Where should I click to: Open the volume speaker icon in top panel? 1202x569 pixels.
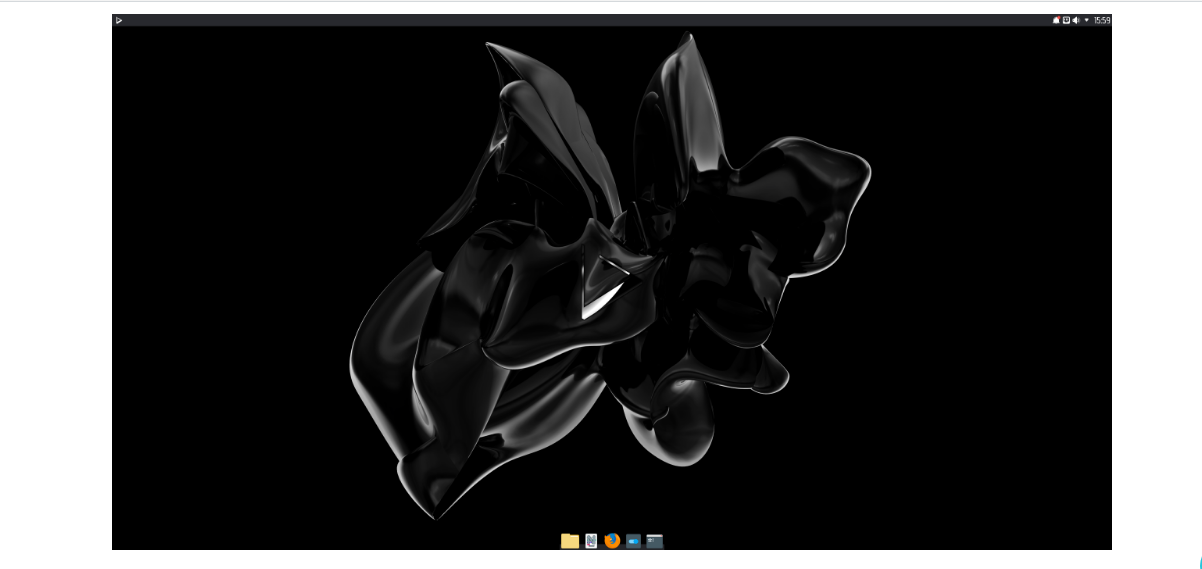1076,20
